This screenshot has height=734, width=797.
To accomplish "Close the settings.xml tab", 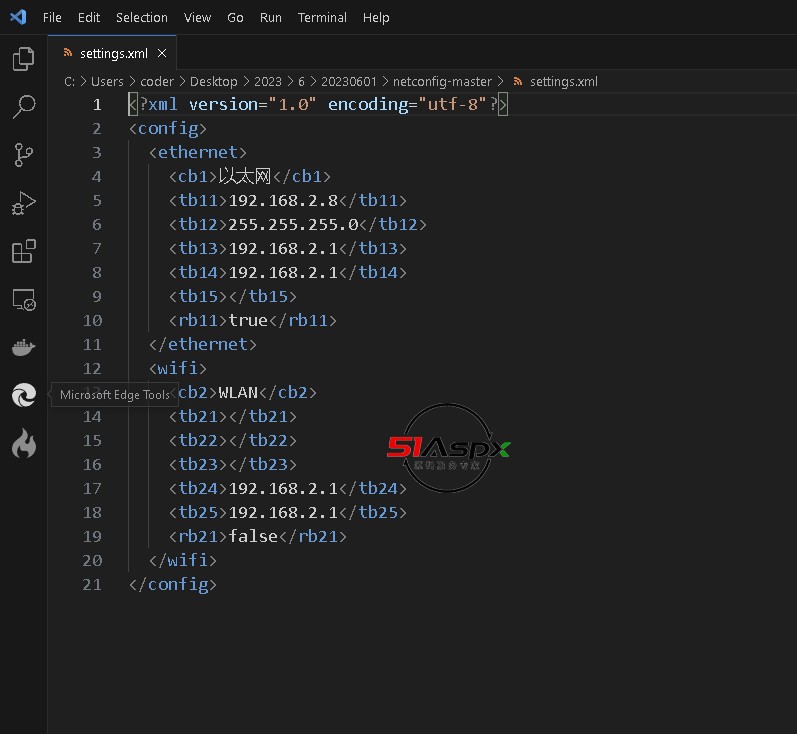I will [x=162, y=53].
